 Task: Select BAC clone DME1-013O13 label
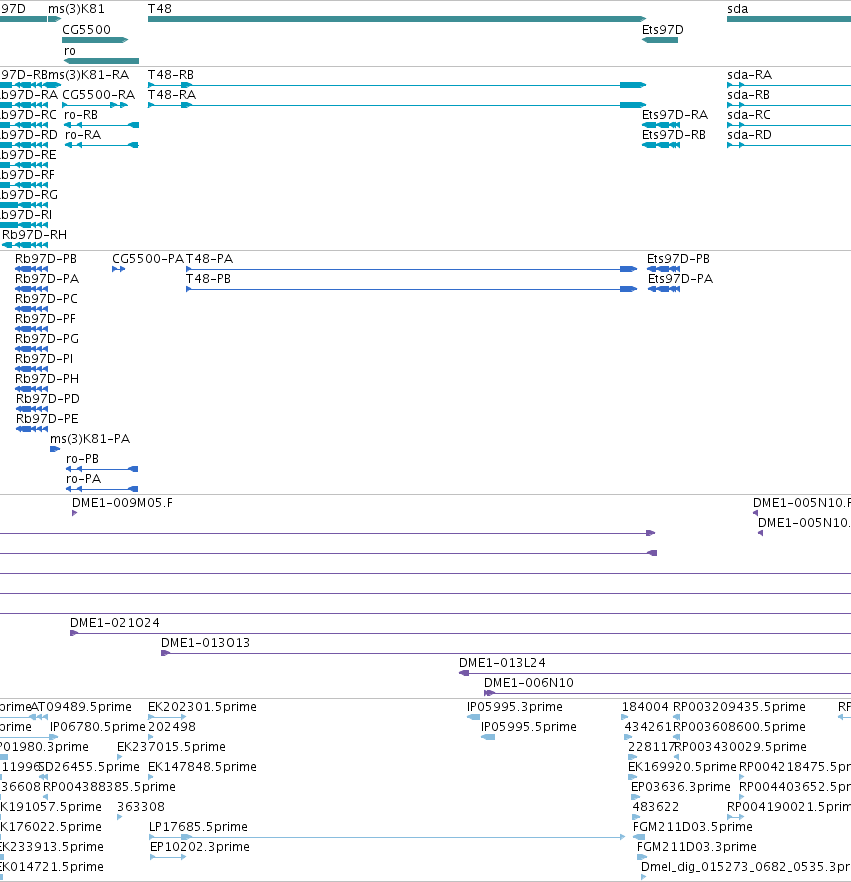click(205, 643)
